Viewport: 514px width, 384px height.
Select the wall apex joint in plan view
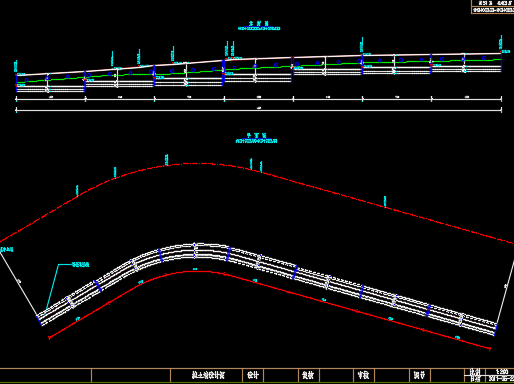click(x=195, y=251)
